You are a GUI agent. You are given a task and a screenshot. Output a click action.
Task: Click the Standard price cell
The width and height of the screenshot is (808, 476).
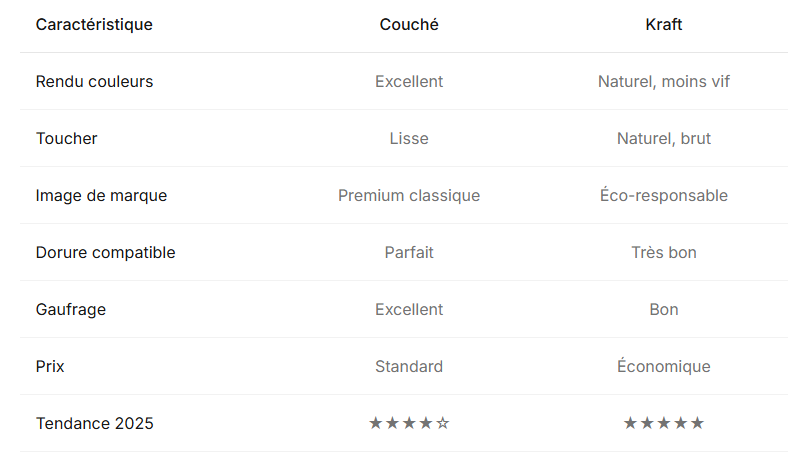click(409, 366)
